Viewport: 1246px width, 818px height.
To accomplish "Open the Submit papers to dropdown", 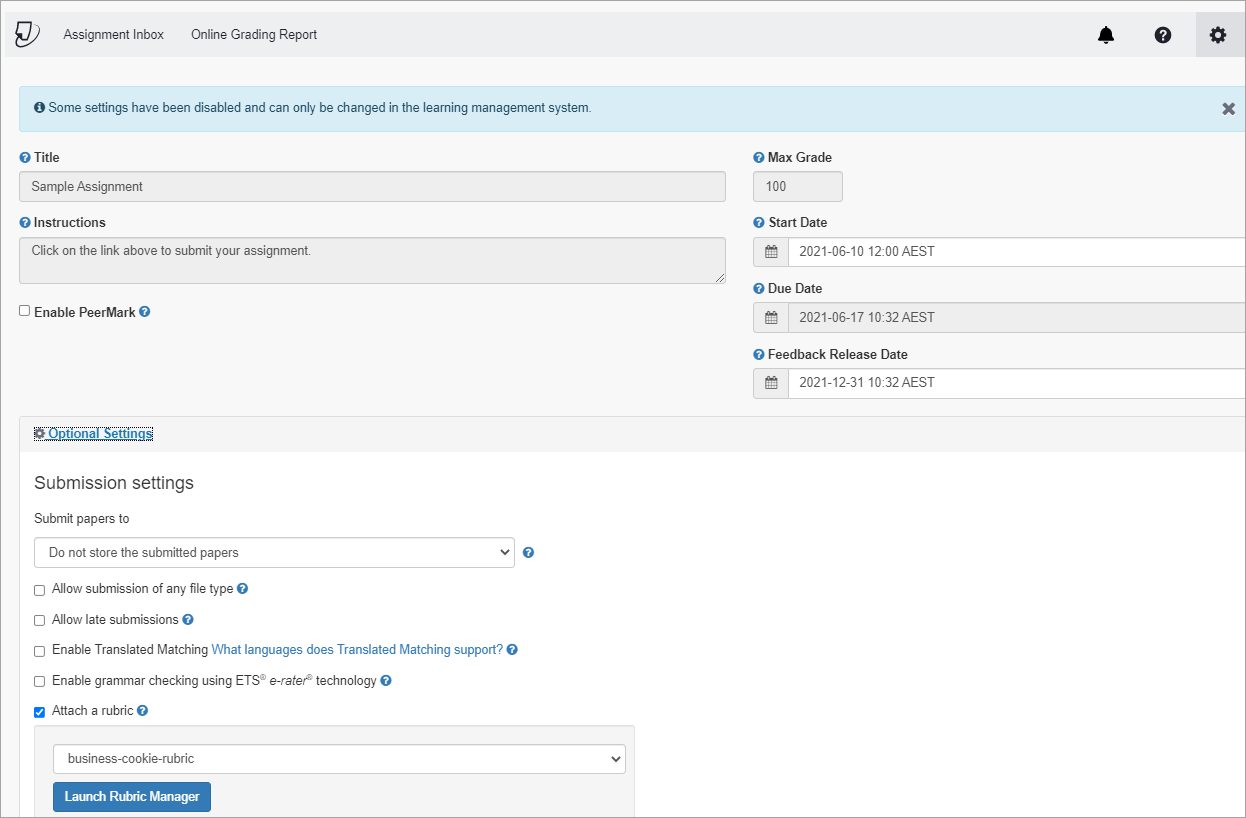I will [x=274, y=553].
